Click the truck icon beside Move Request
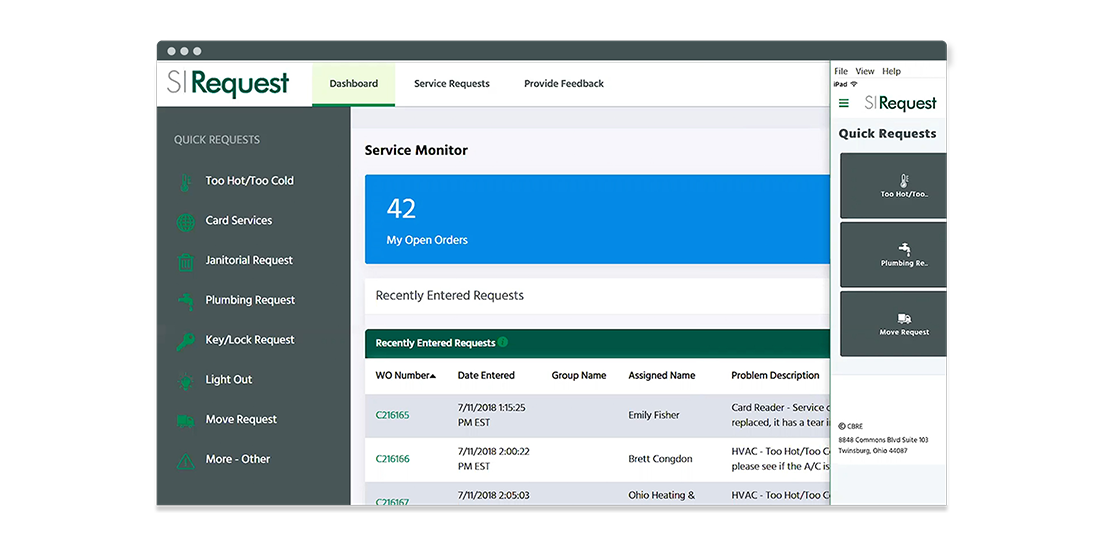The height and width of the screenshot is (552, 1104). [185, 421]
